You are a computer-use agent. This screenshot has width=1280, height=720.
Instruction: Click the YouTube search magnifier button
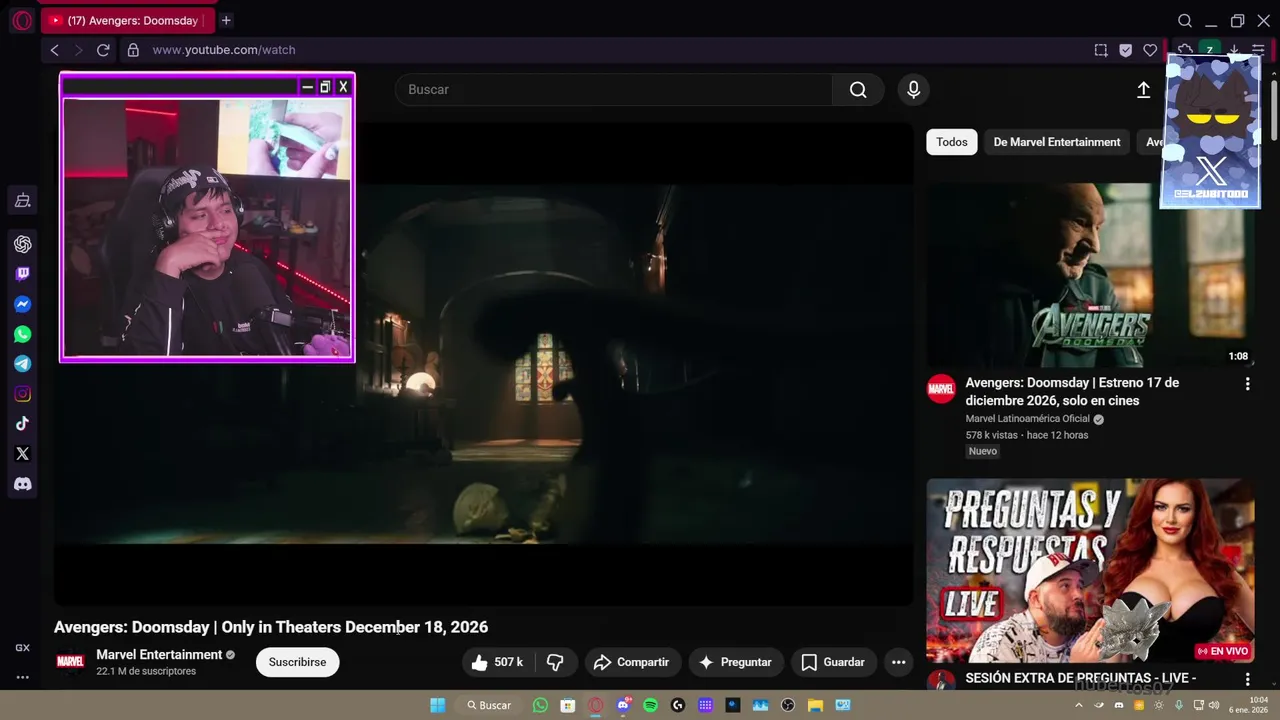[x=858, y=90]
